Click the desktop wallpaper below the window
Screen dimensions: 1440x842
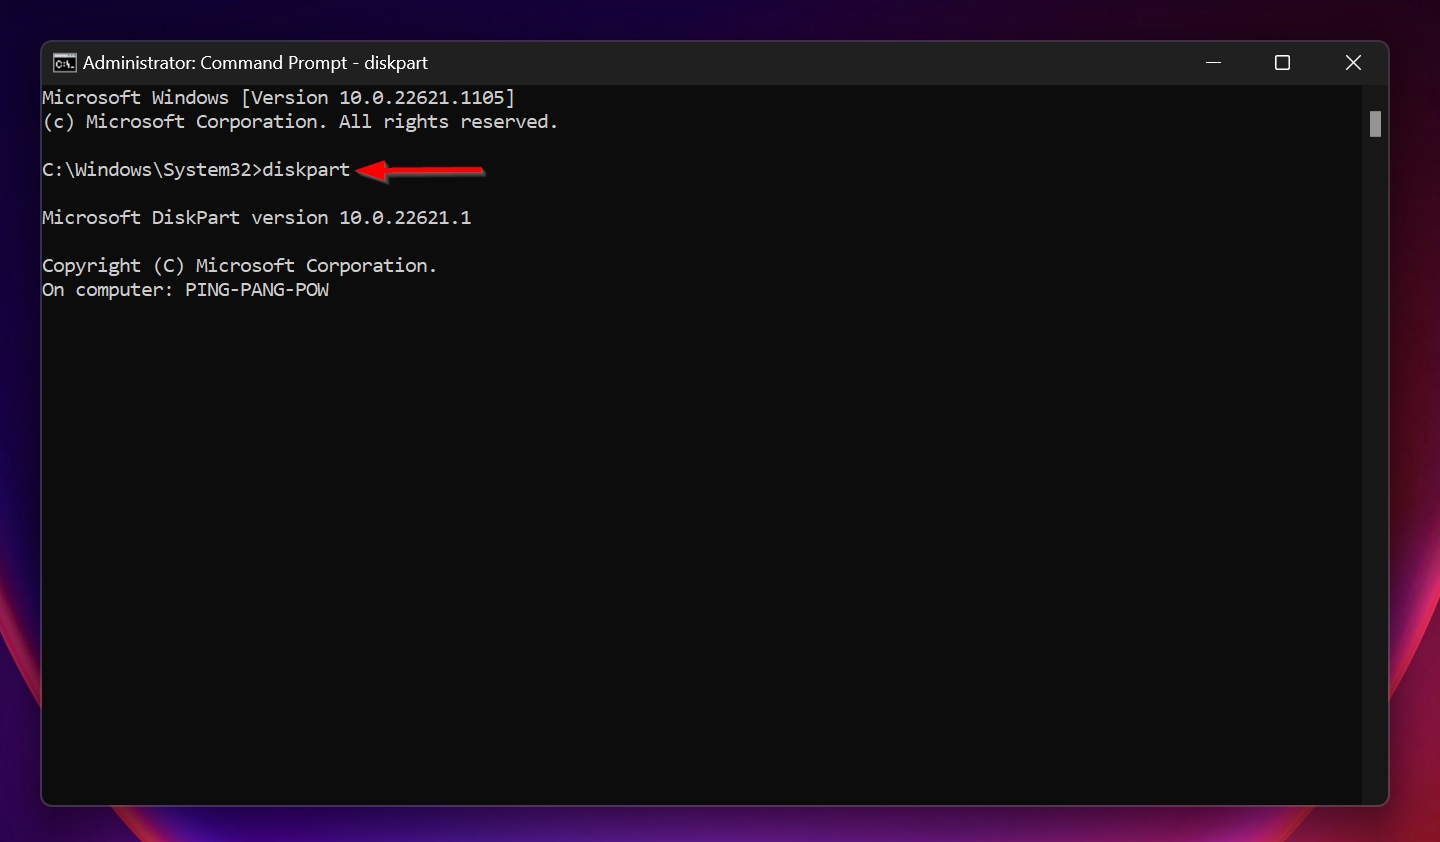coord(720,824)
